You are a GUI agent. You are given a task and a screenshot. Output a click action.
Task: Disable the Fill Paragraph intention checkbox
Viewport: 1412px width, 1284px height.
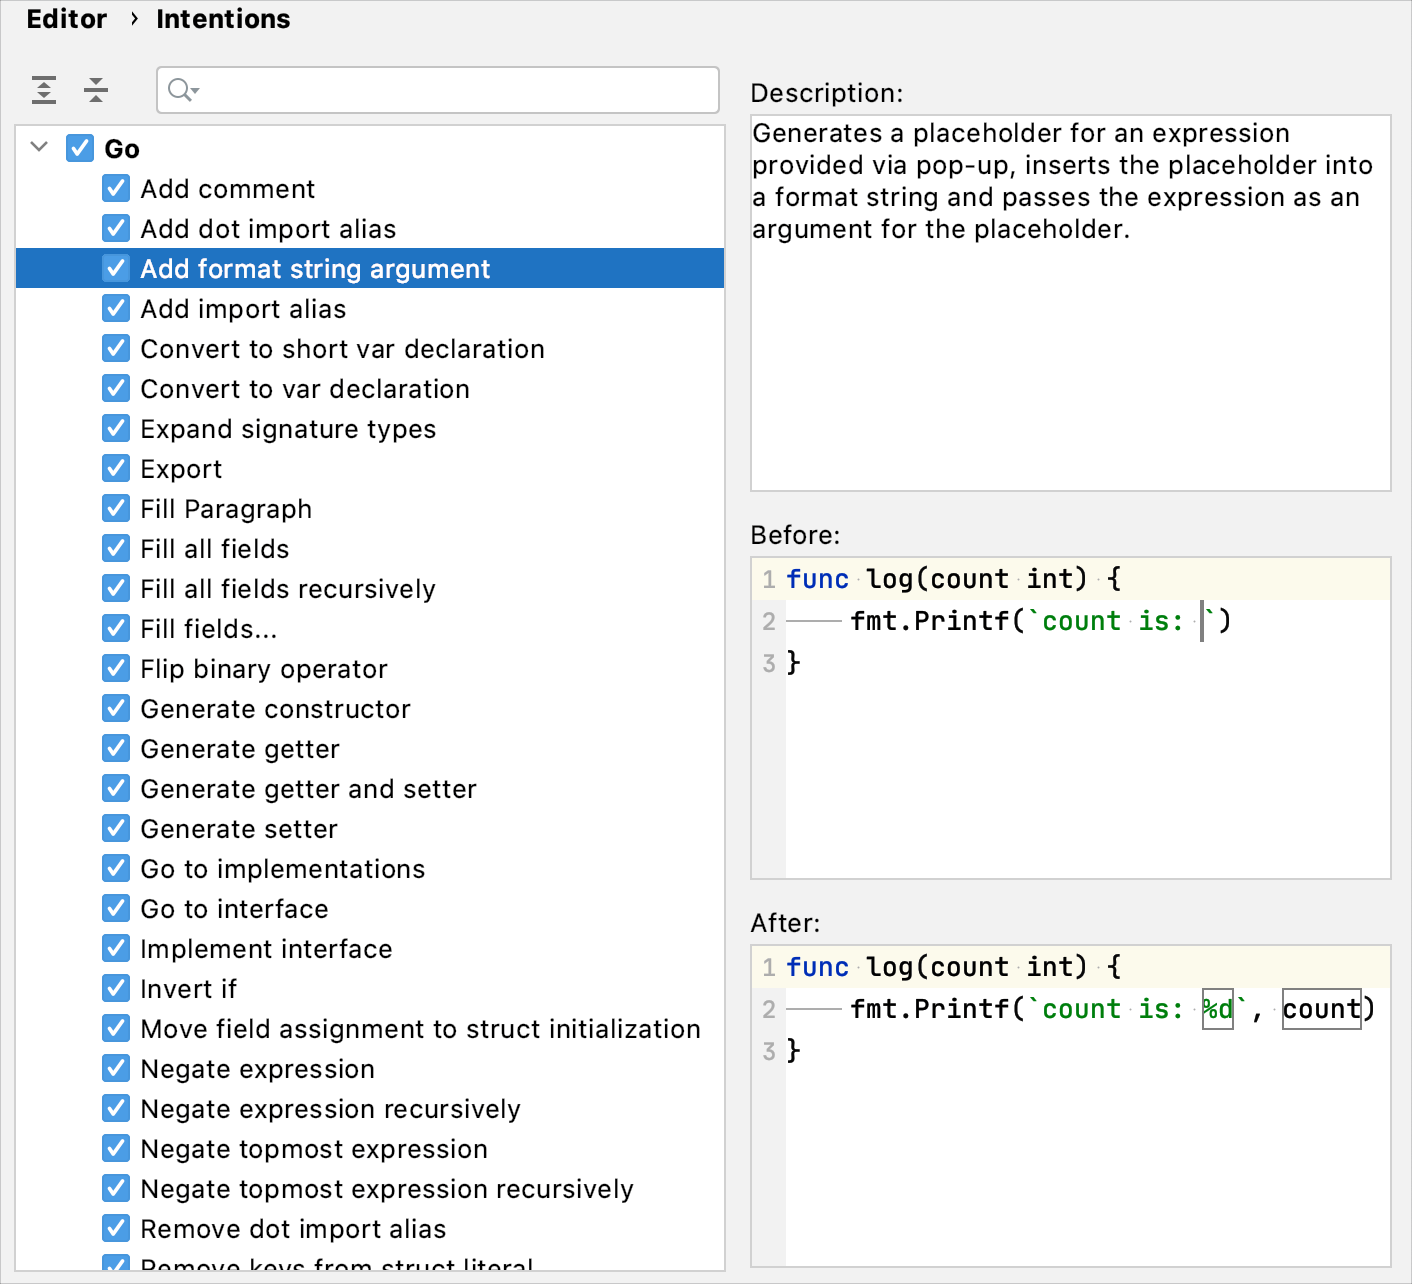[x=116, y=509]
